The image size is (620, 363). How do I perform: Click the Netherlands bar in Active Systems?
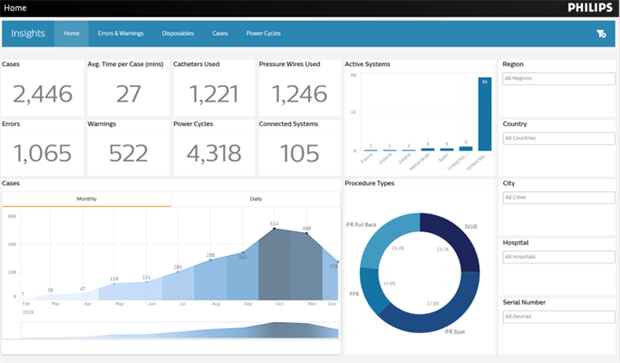pyautogui.click(x=428, y=149)
